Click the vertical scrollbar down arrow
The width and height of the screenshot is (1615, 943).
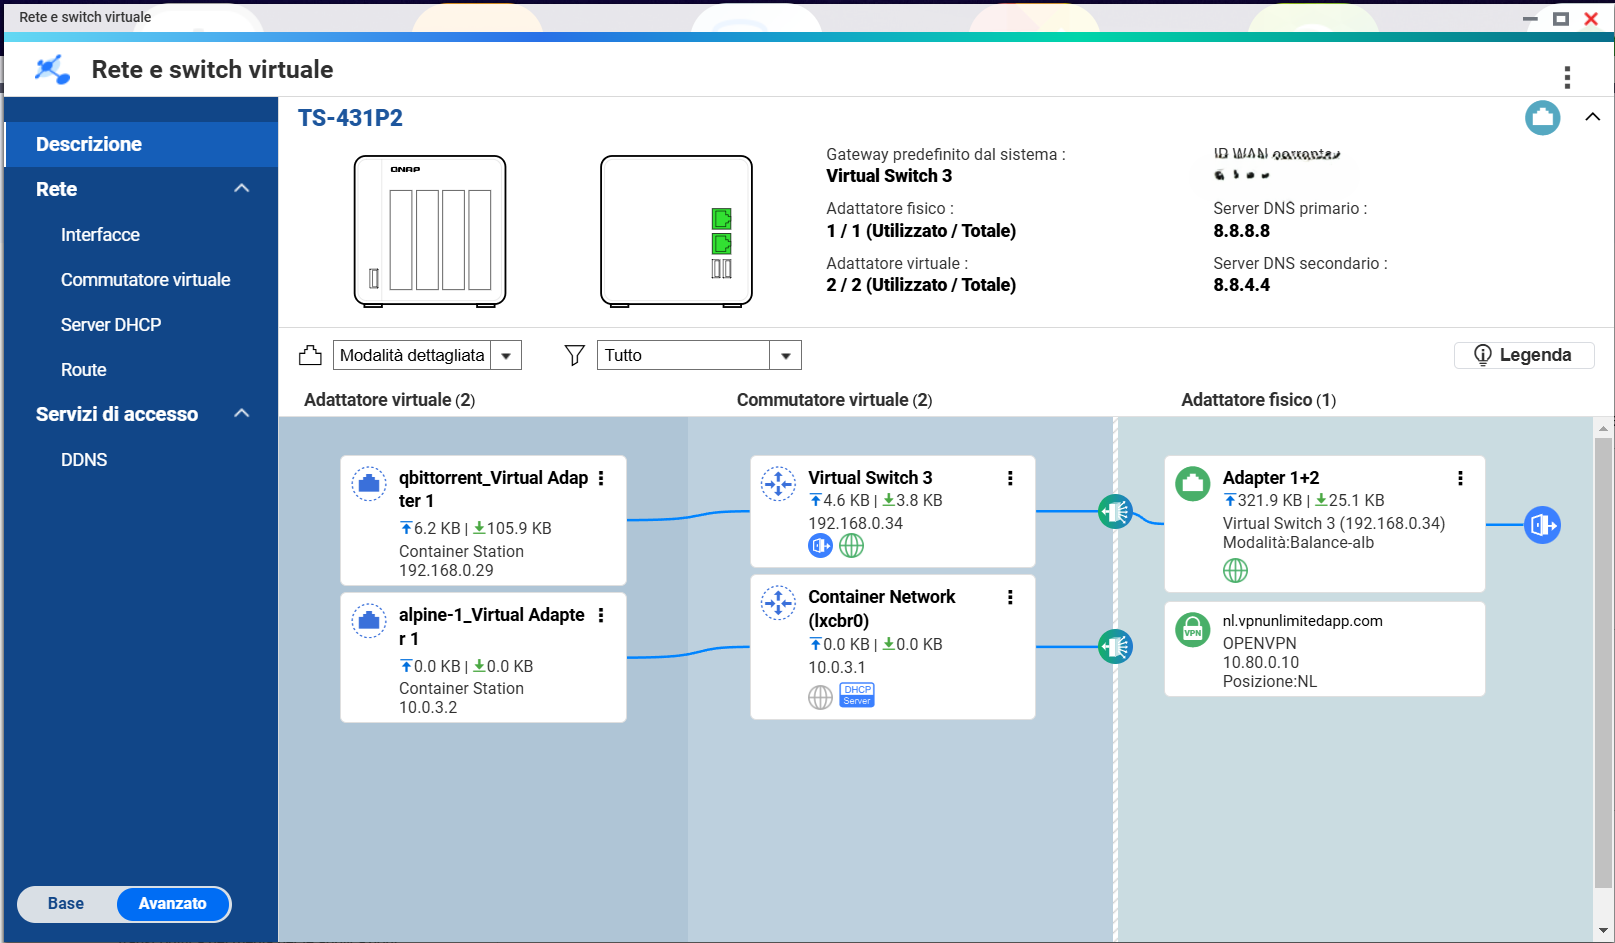[1603, 930]
